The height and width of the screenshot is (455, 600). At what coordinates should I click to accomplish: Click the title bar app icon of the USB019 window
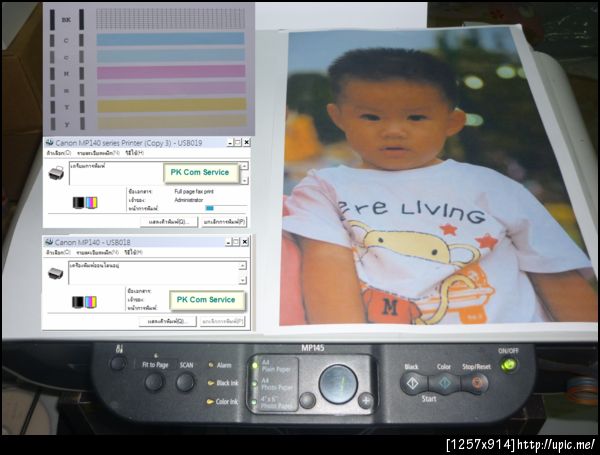click(x=49, y=143)
